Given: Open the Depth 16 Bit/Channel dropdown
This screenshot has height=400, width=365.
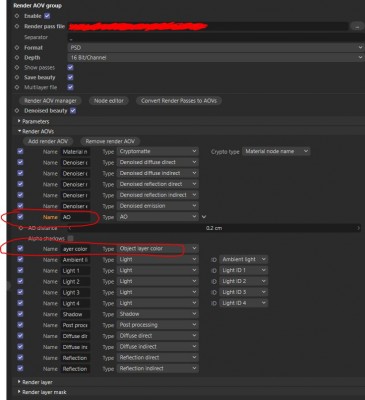Looking at the screenshot, I should 216,58.
